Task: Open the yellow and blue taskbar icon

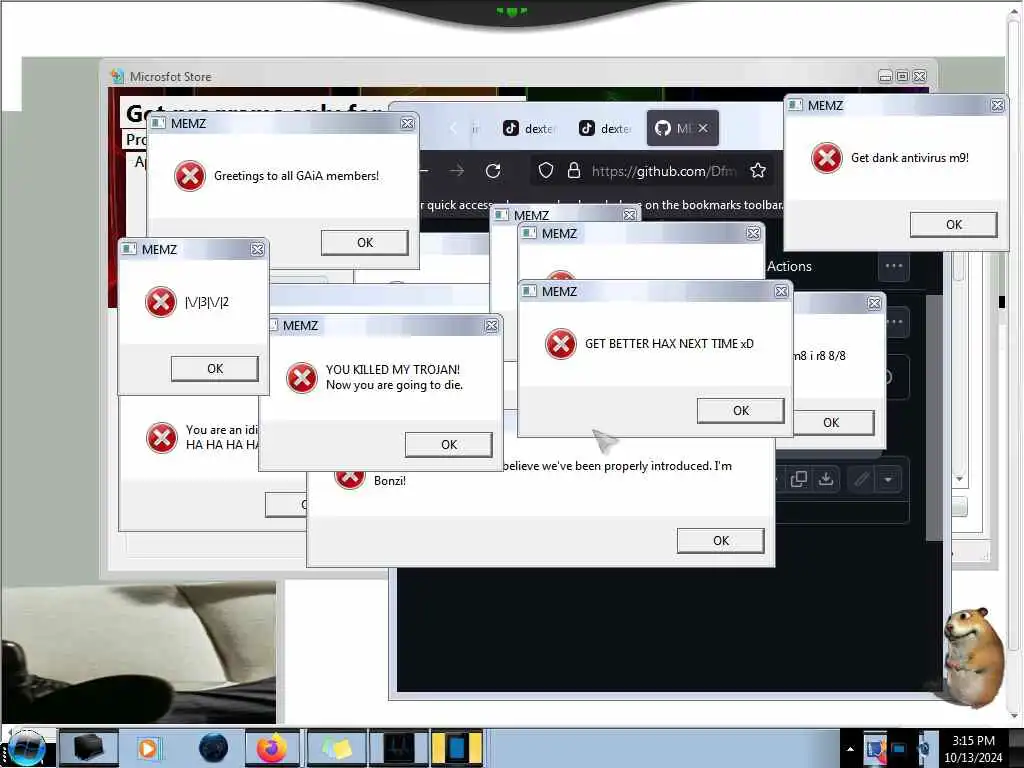Action: 457,748
